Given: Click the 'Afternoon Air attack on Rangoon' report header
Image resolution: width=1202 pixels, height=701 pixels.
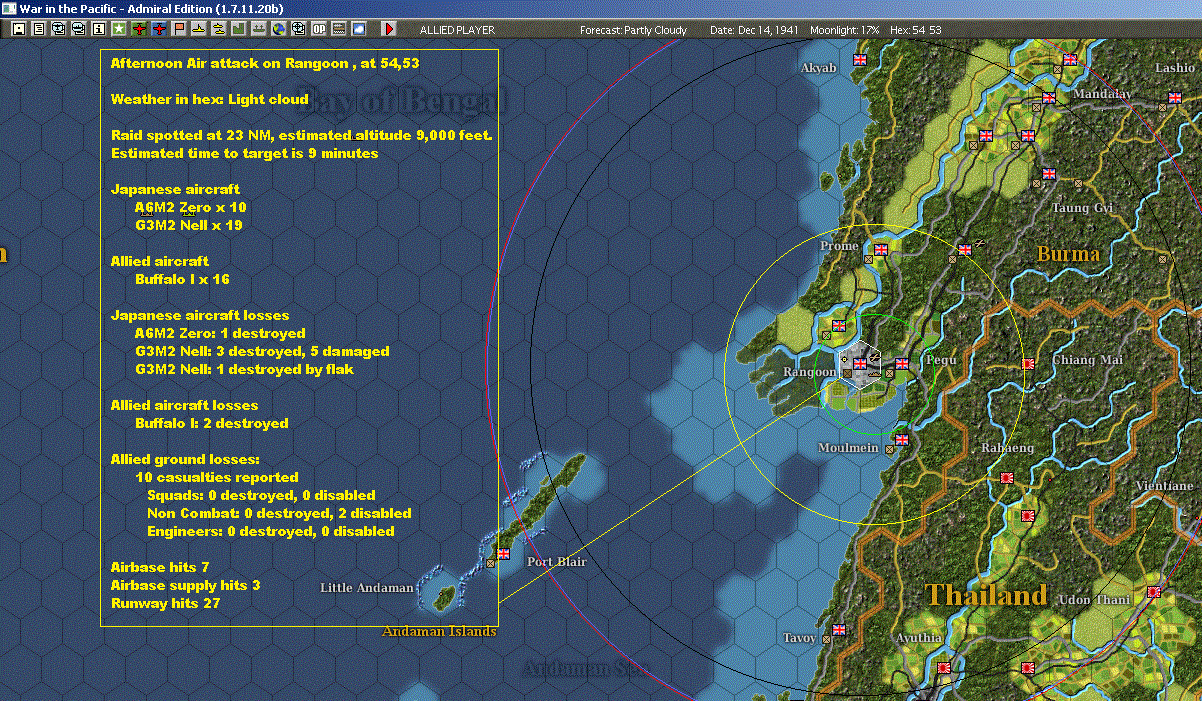Looking at the screenshot, I should (x=265, y=63).
